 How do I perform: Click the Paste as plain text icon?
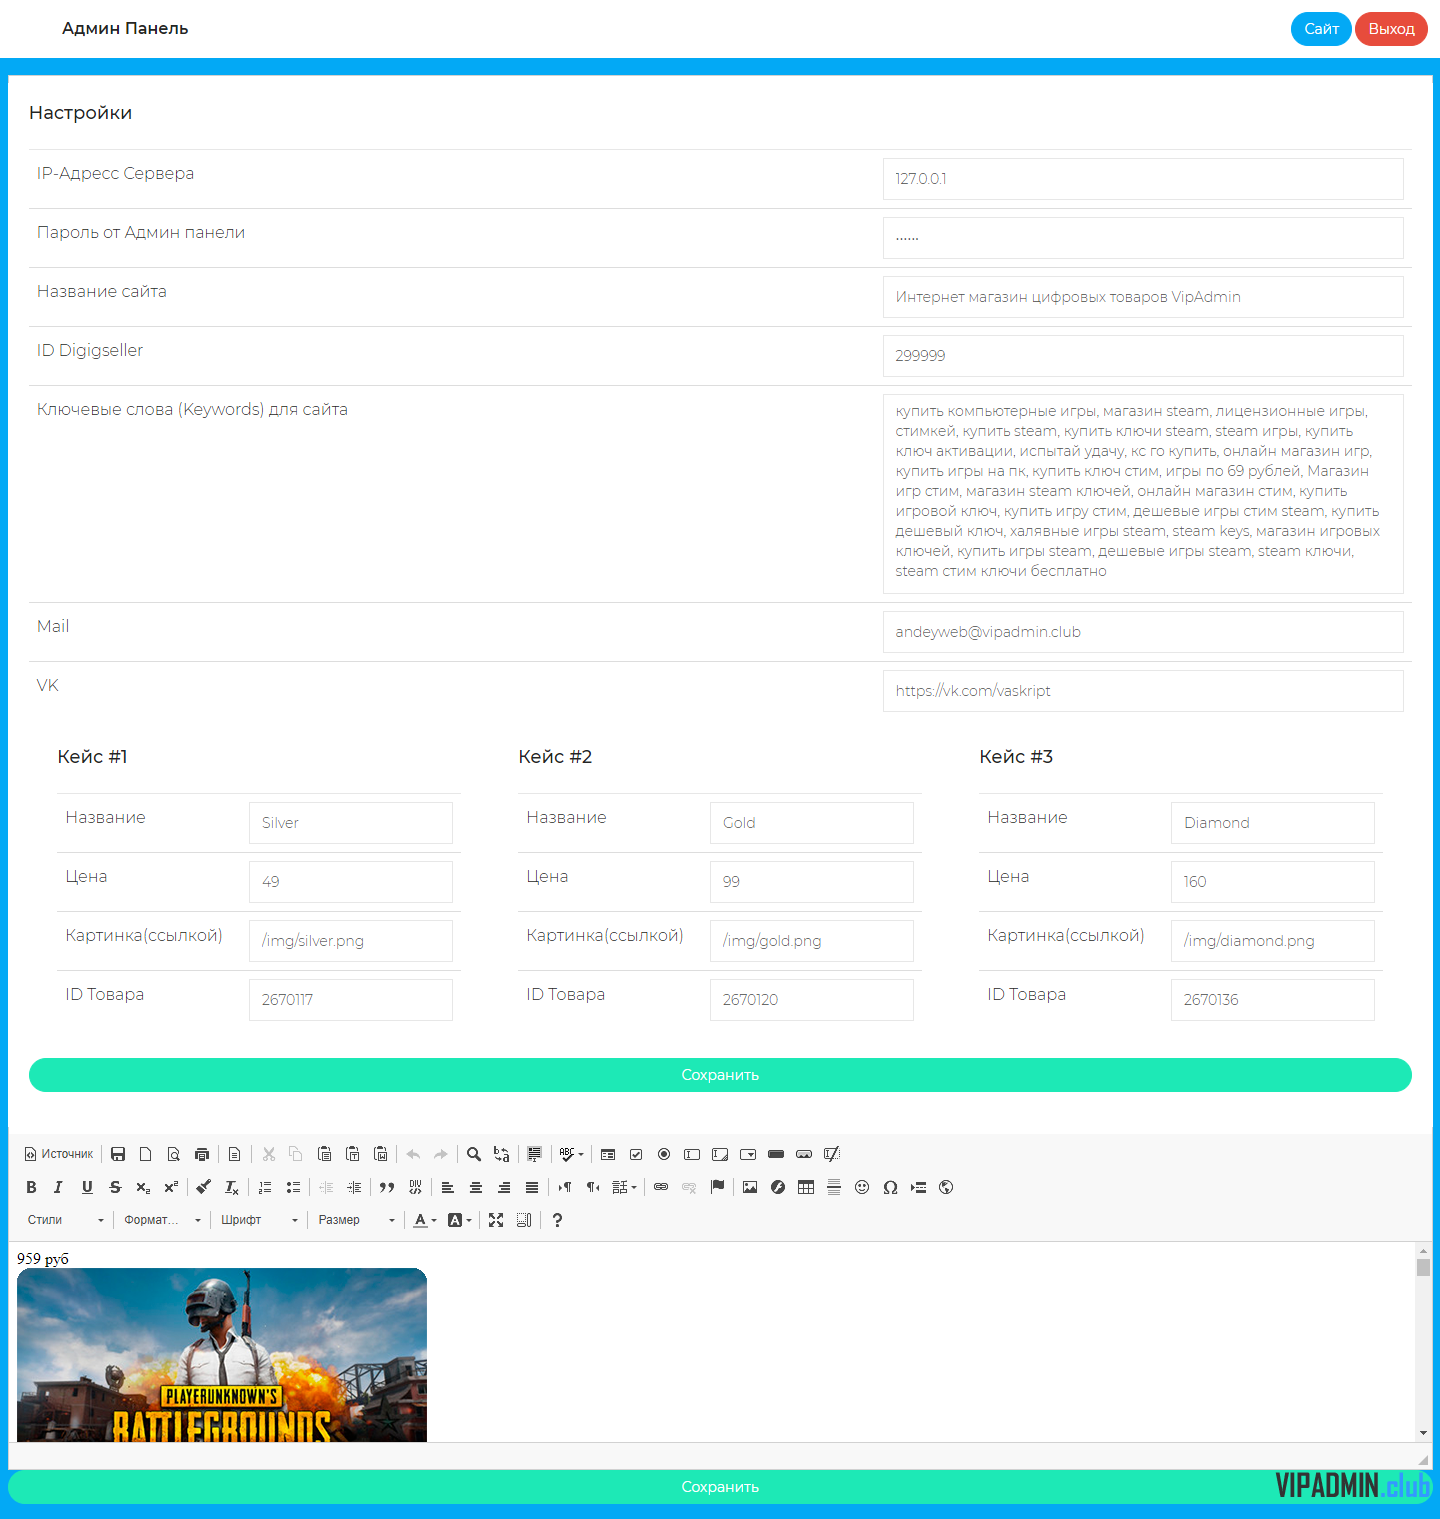pyautogui.click(x=352, y=1154)
